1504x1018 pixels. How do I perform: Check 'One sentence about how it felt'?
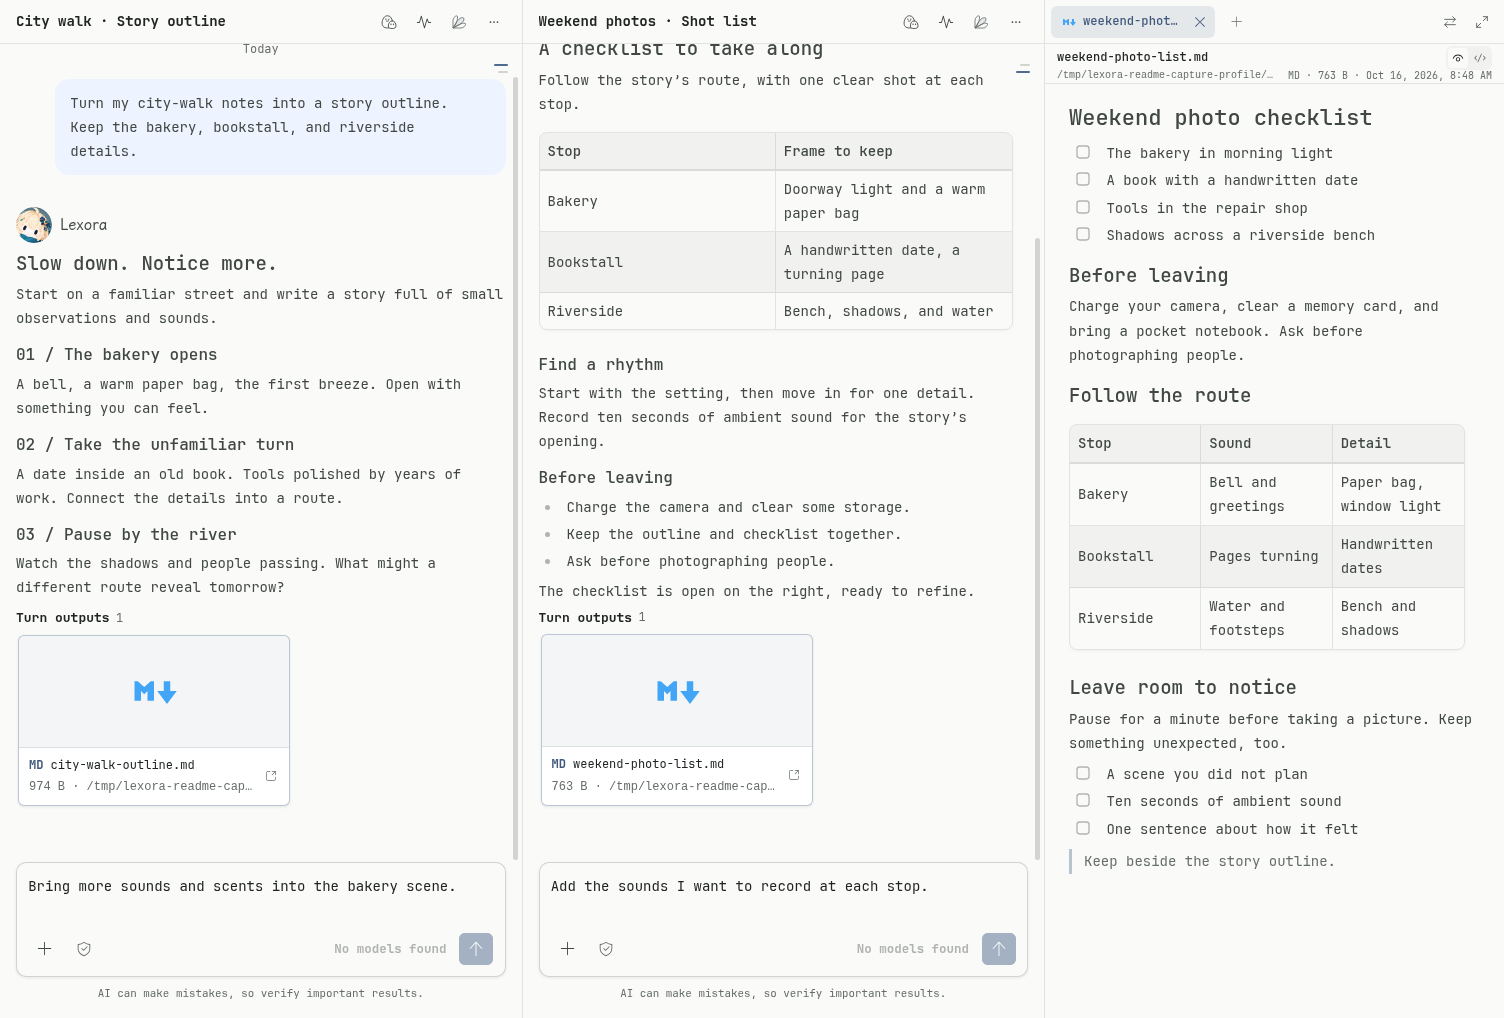pyautogui.click(x=1083, y=828)
